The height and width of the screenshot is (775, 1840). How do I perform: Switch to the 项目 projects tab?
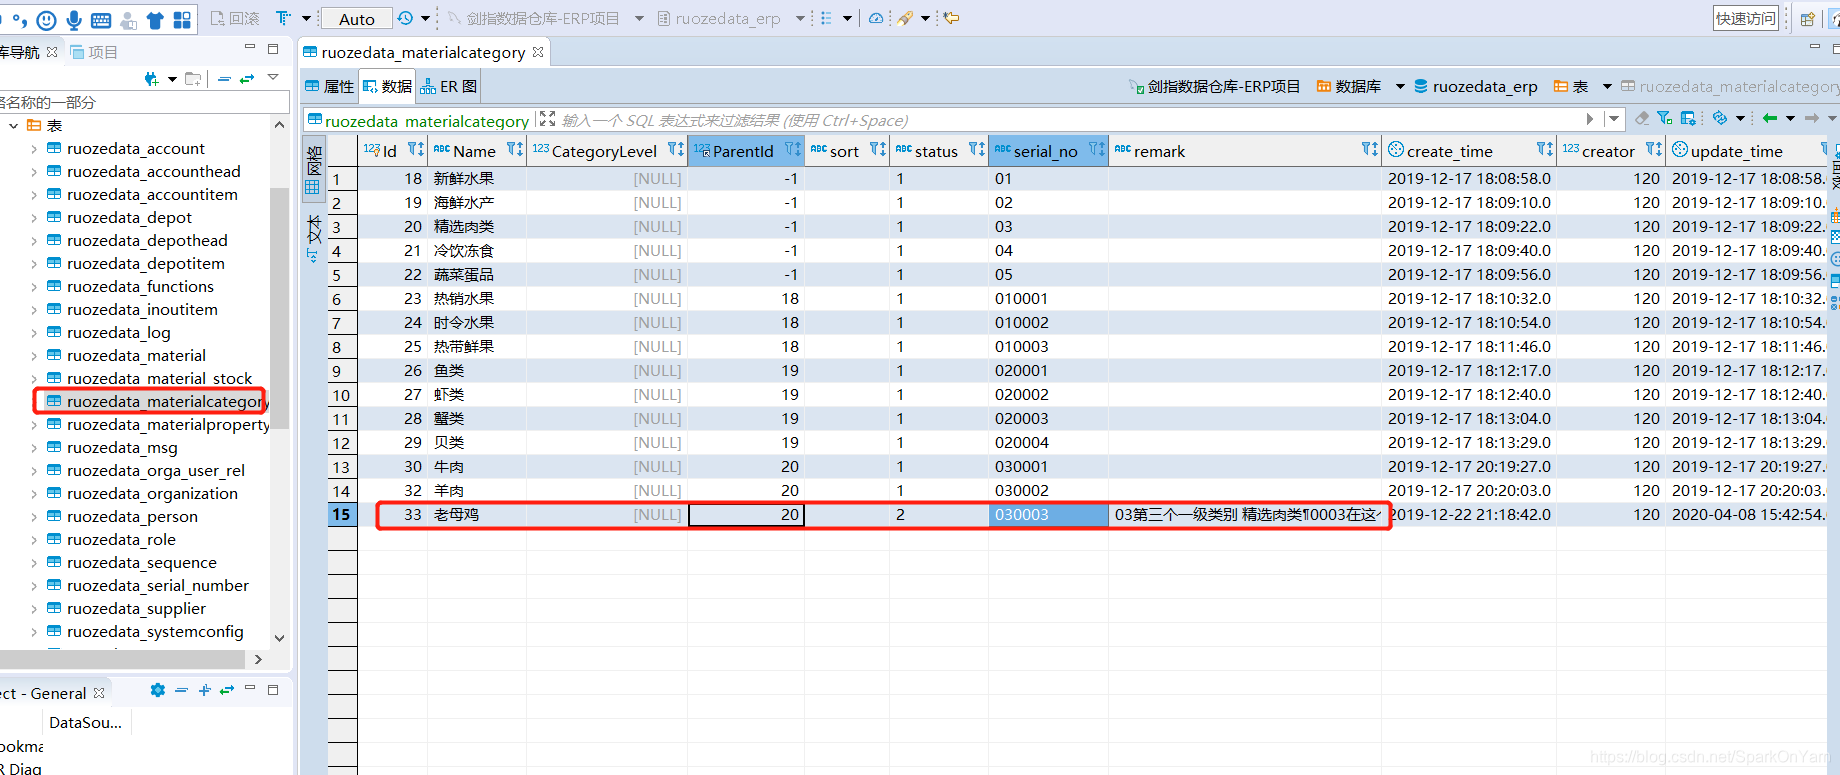[x=94, y=52]
